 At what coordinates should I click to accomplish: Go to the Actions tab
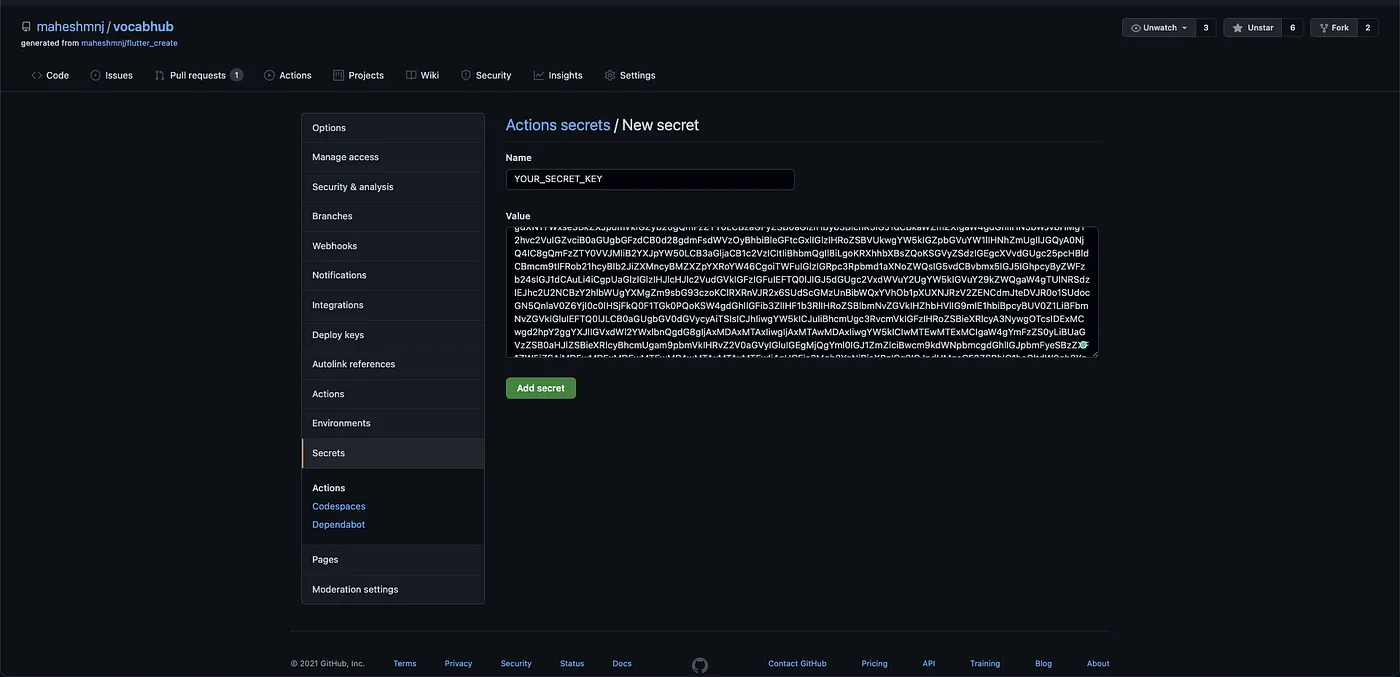point(288,75)
